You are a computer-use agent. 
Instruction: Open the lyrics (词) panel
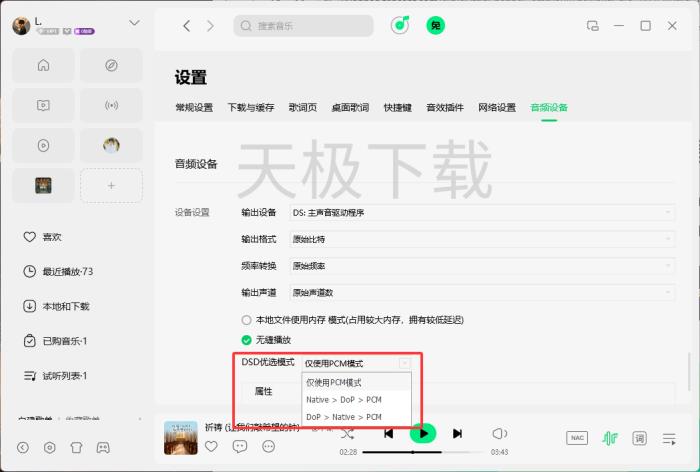[639, 438]
